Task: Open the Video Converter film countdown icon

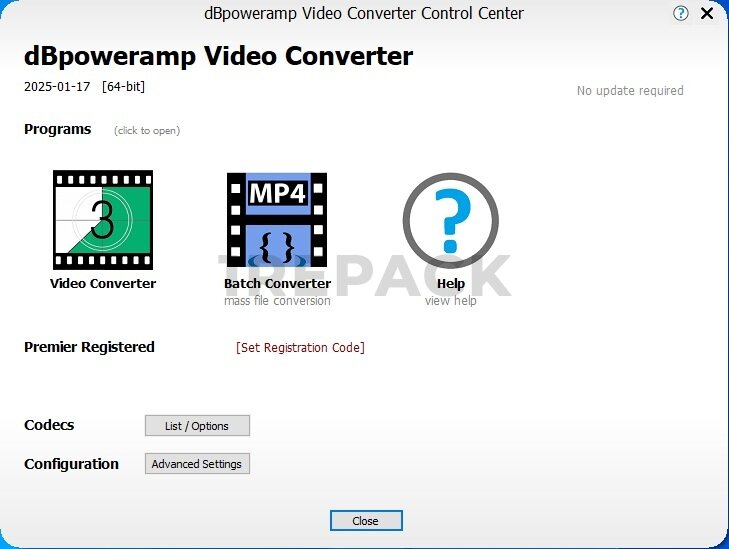Action: pos(103,220)
